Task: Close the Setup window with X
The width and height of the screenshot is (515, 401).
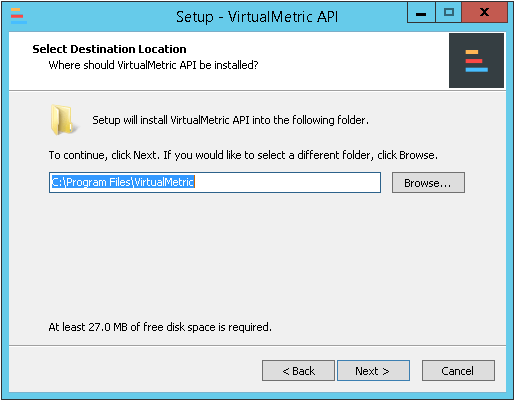Action: tap(484, 13)
